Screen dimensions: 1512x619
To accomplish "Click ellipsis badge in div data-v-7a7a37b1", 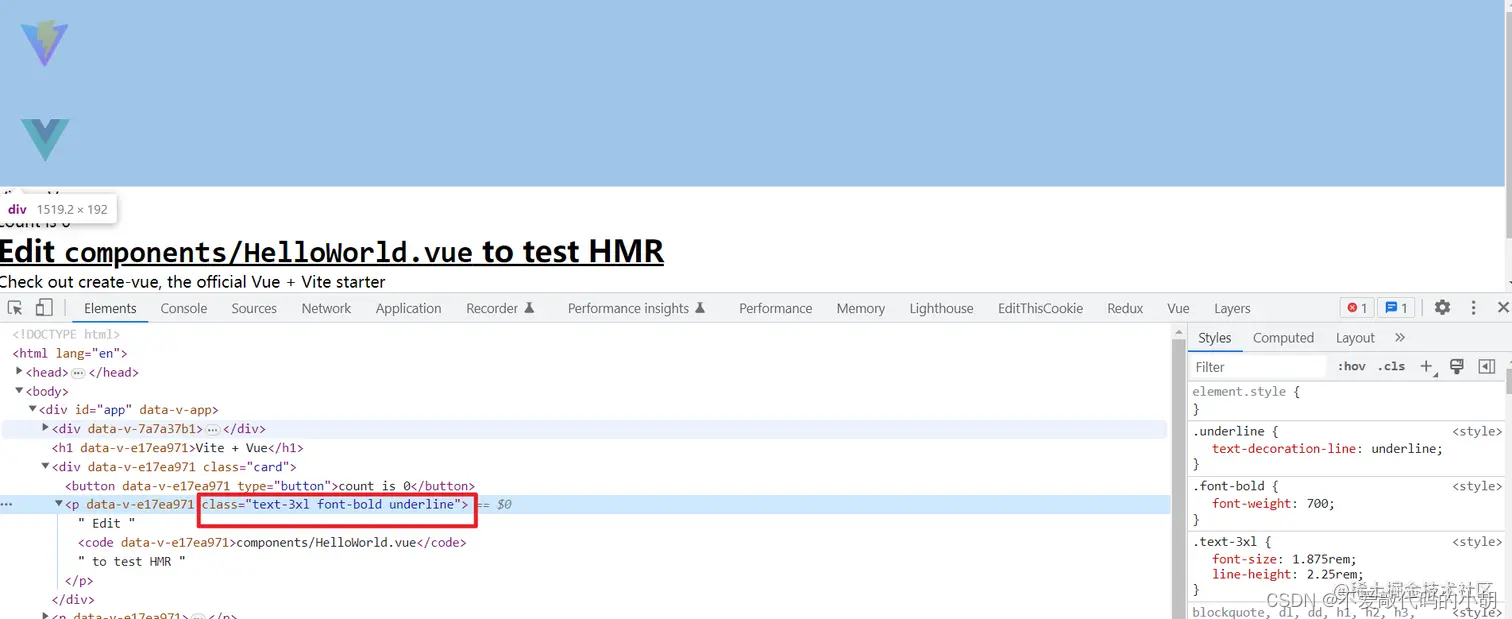I will point(212,429).
